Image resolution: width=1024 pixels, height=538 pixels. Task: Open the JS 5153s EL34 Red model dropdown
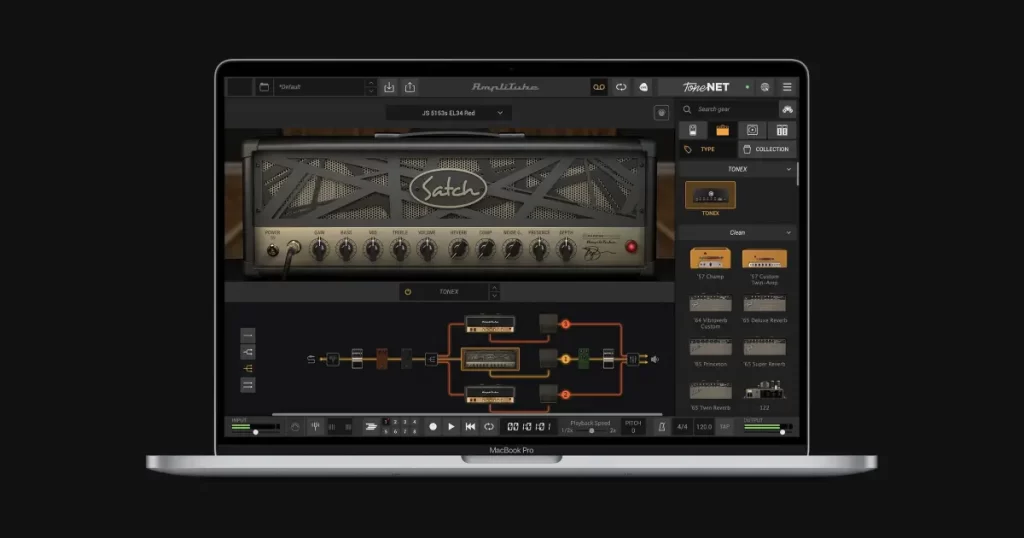pos(449,113)
